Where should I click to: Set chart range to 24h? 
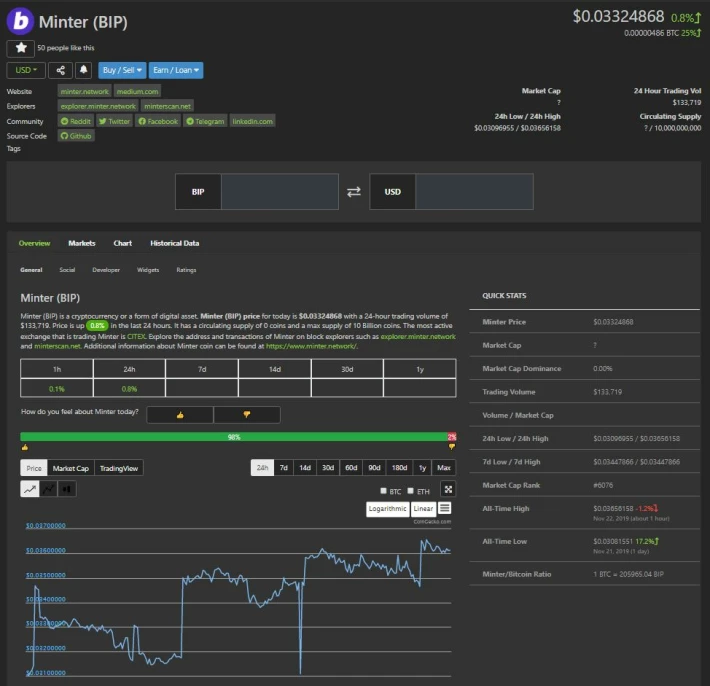[x=262, y=468]
